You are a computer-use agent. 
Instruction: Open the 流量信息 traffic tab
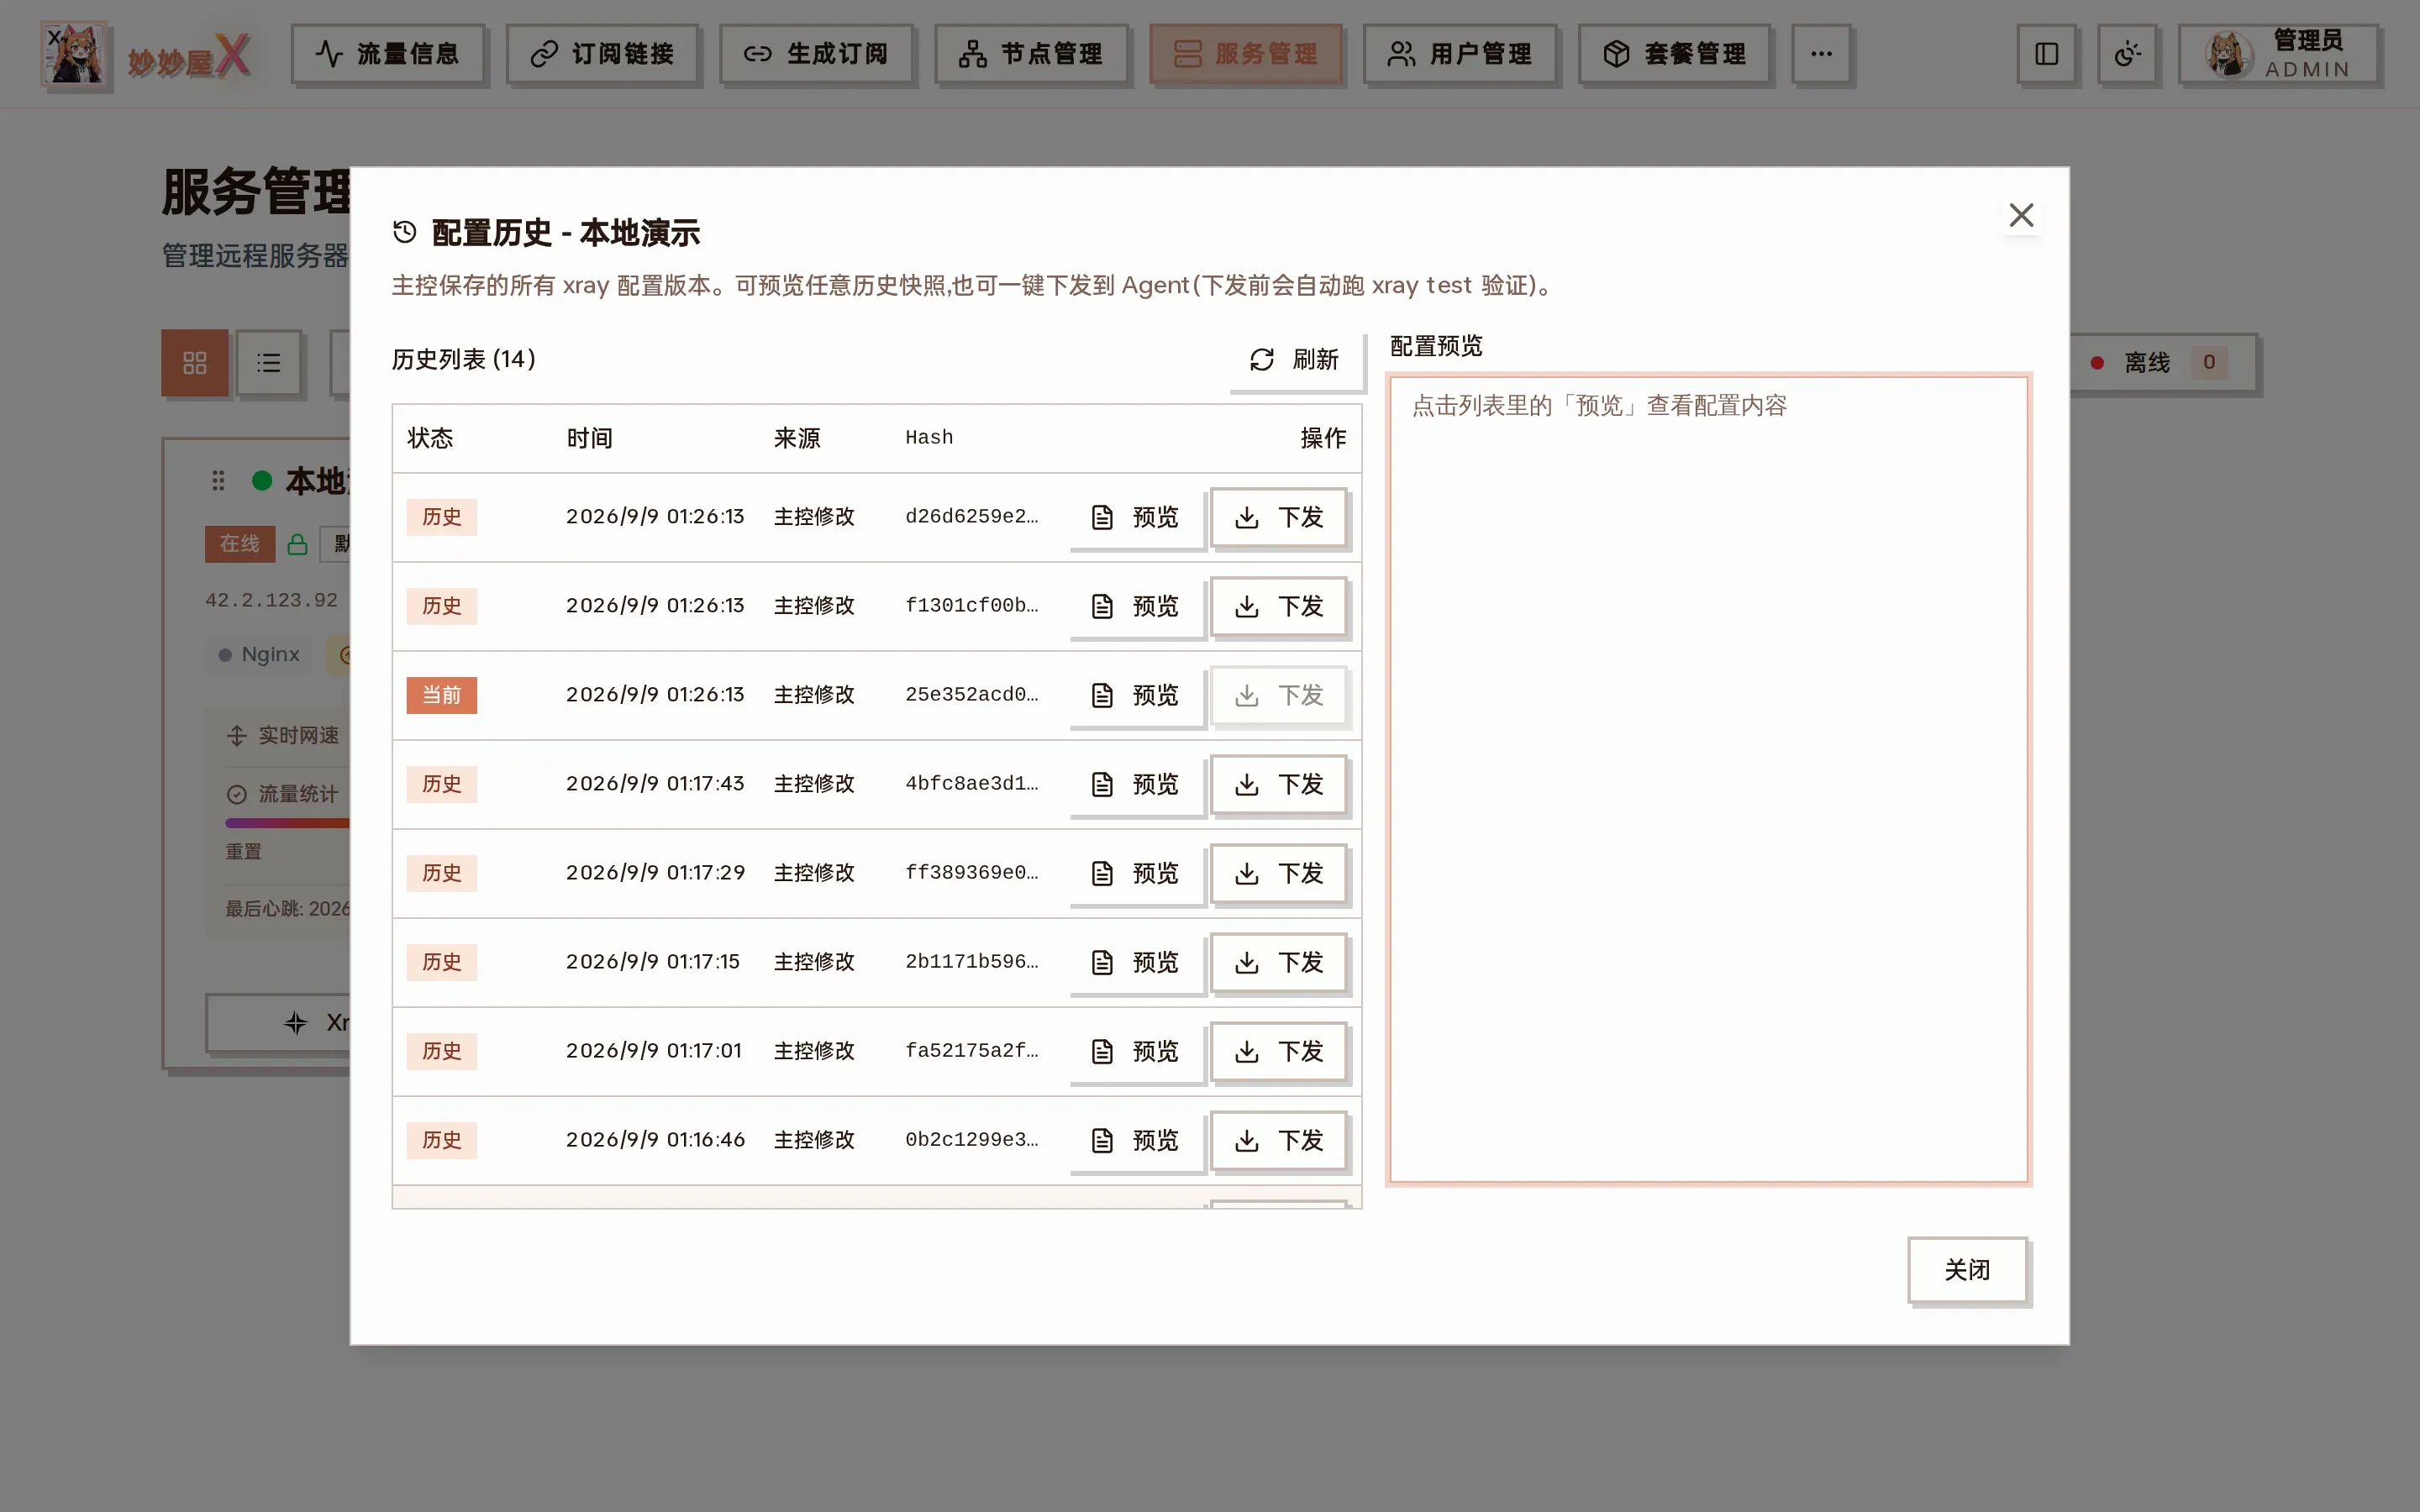[388, 53]
